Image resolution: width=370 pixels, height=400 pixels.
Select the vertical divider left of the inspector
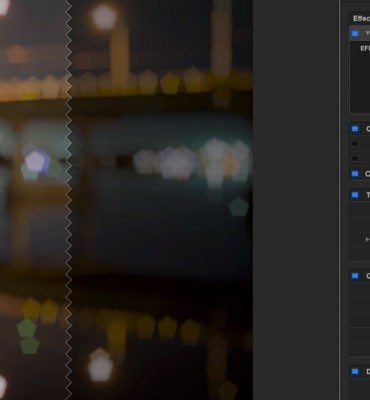click(340, 200)
